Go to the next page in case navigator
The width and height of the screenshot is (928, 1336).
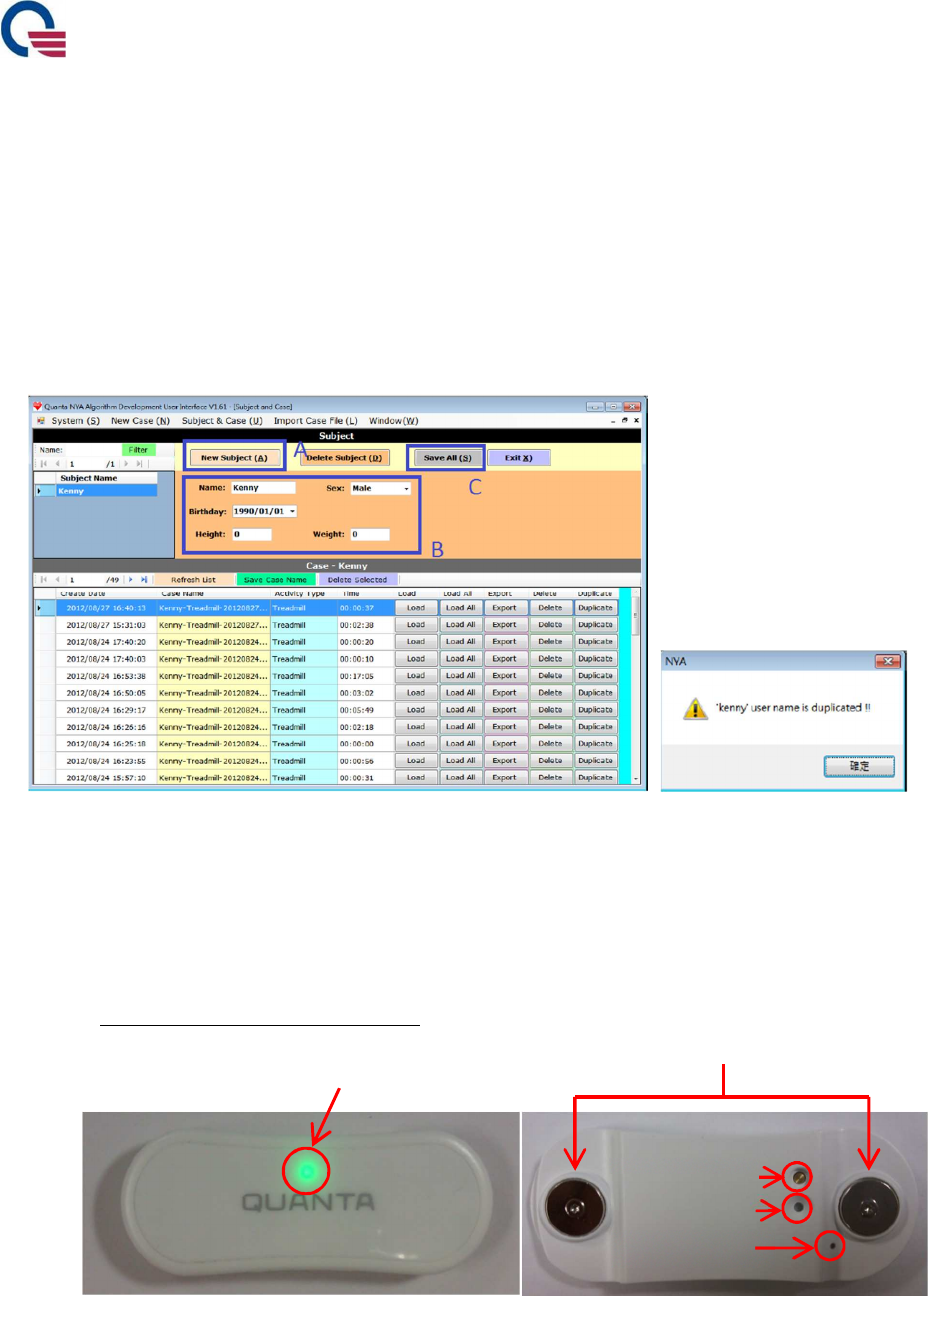point(131,580)
